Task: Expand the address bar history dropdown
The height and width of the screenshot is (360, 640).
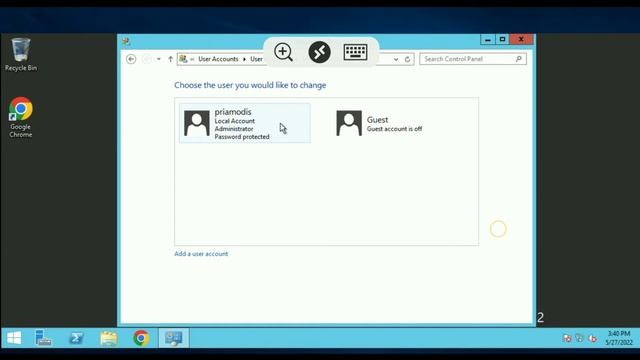Action: coord(396,59)
